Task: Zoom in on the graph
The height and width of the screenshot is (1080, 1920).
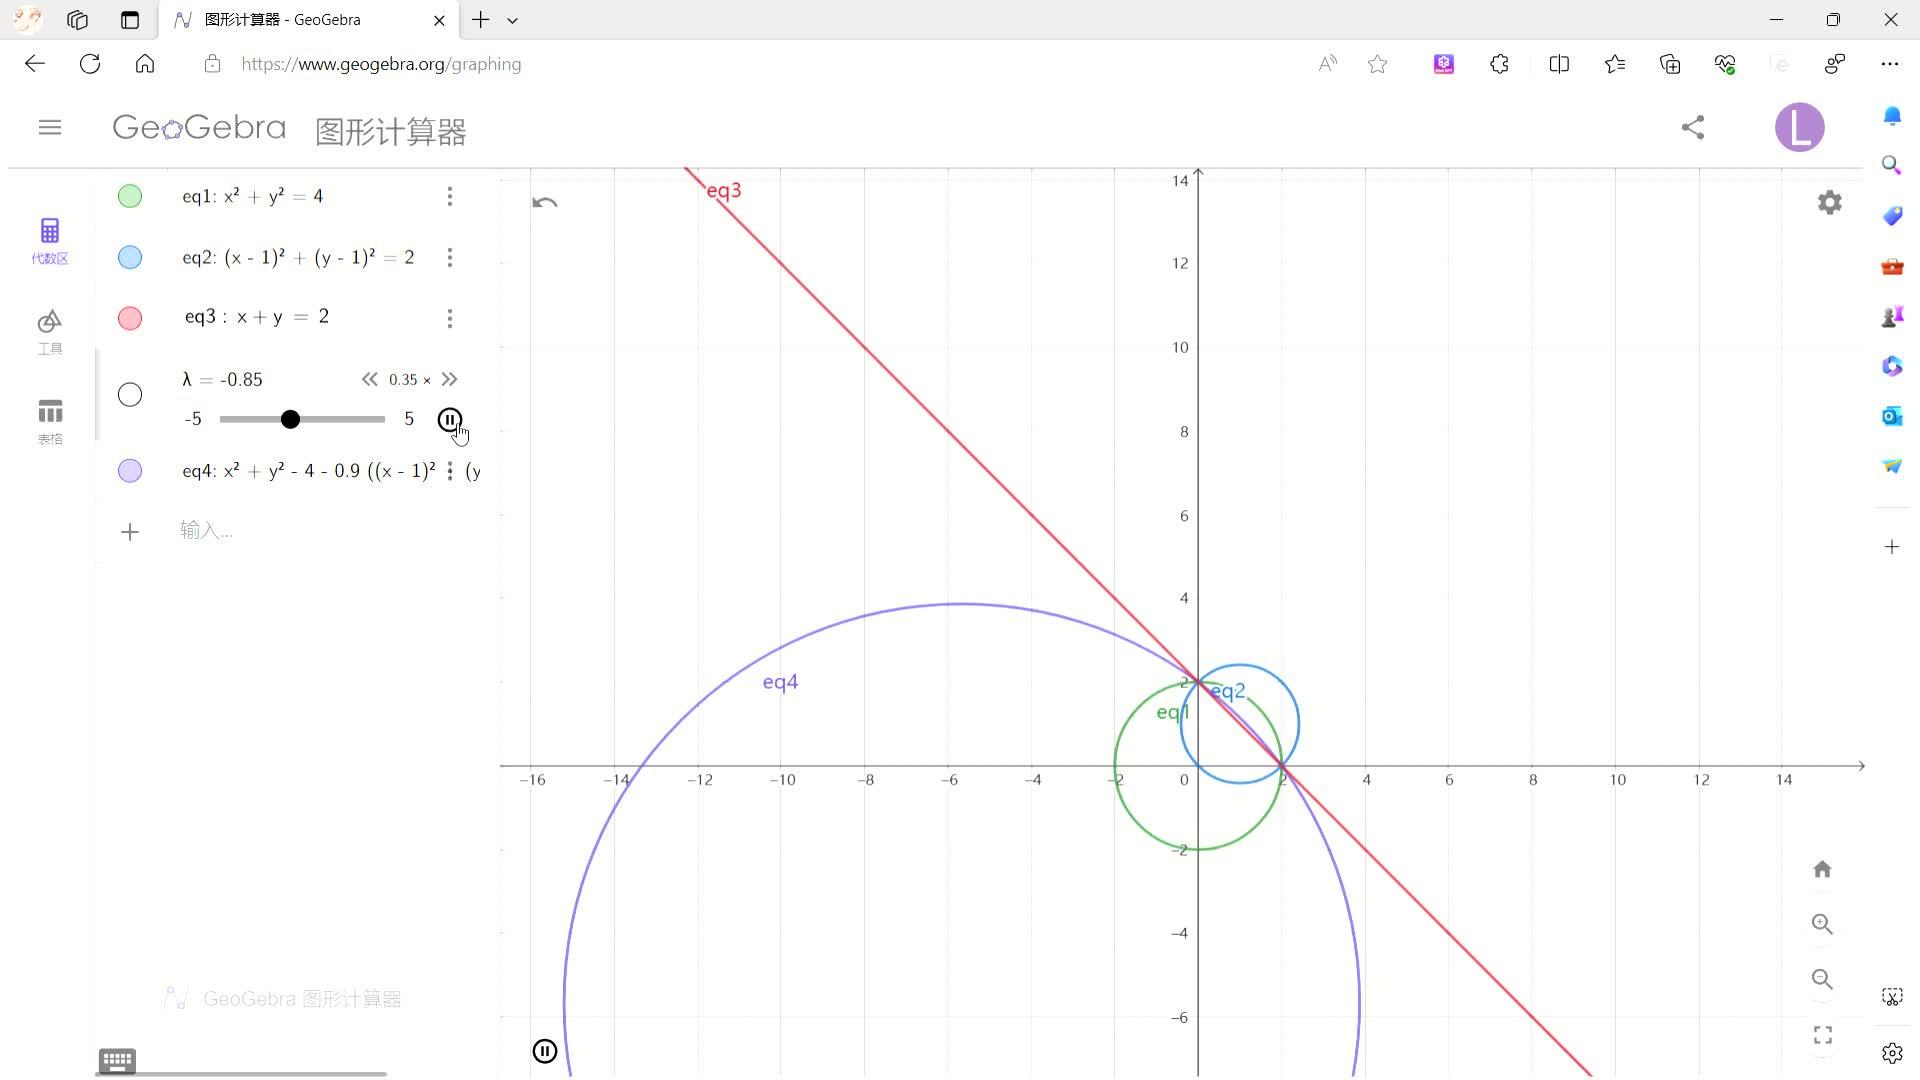Action: click(1822, 924)
